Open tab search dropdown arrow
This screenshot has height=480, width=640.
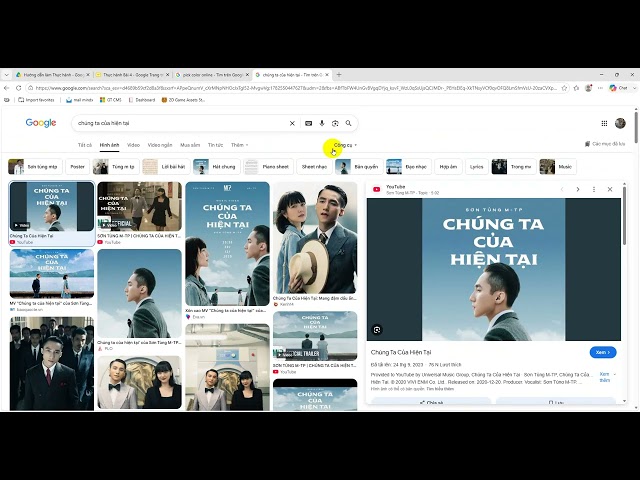(x=6, y=75)
